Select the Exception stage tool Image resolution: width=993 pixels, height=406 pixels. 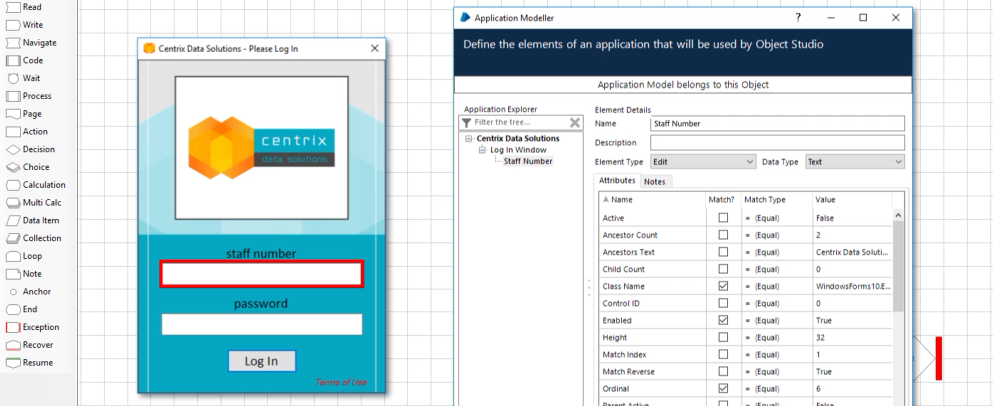tap(32, 327)
